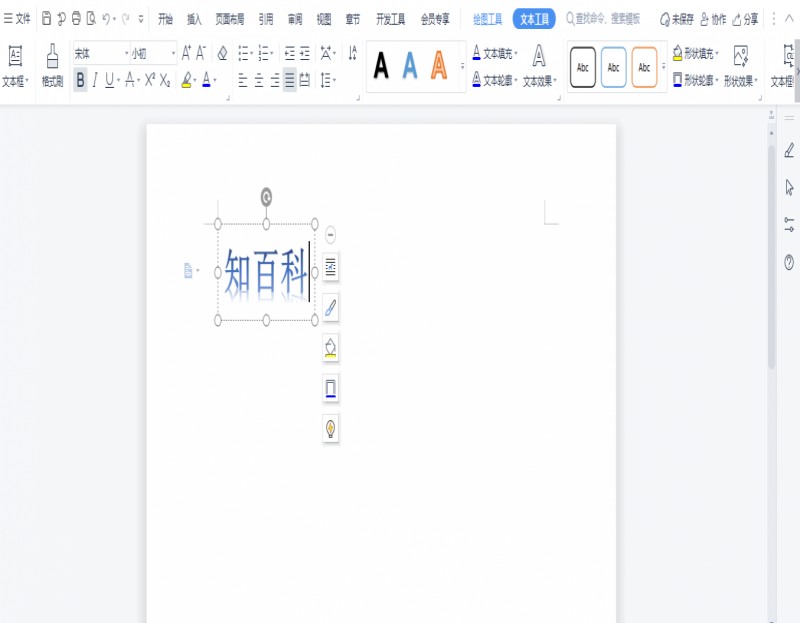Click the decrease indent icon
Image resolution: width=800 pixels, height=623 pixels.
coord(289,53)
